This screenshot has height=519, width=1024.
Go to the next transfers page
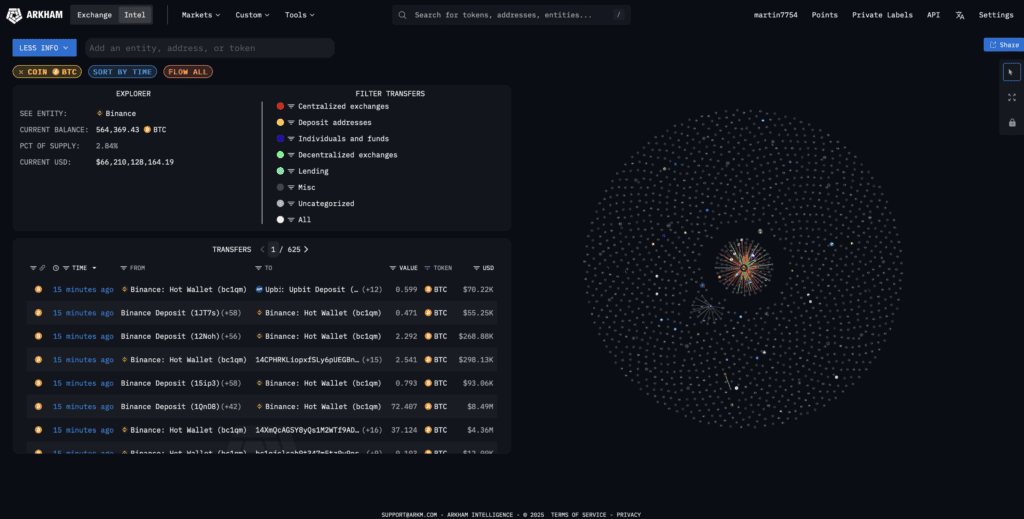tap(306, 249)
